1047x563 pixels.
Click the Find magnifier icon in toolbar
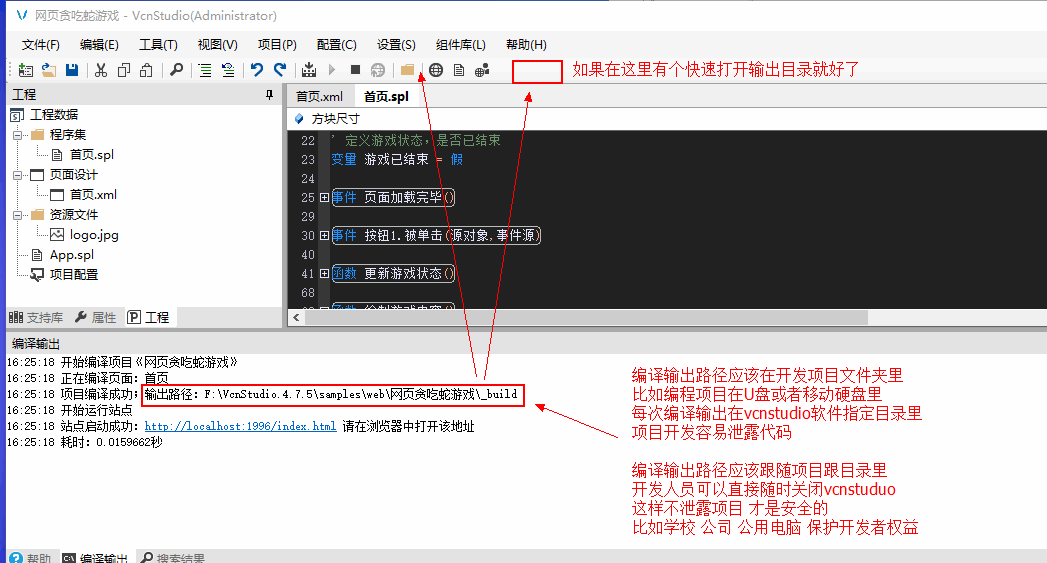click(176, 70)
